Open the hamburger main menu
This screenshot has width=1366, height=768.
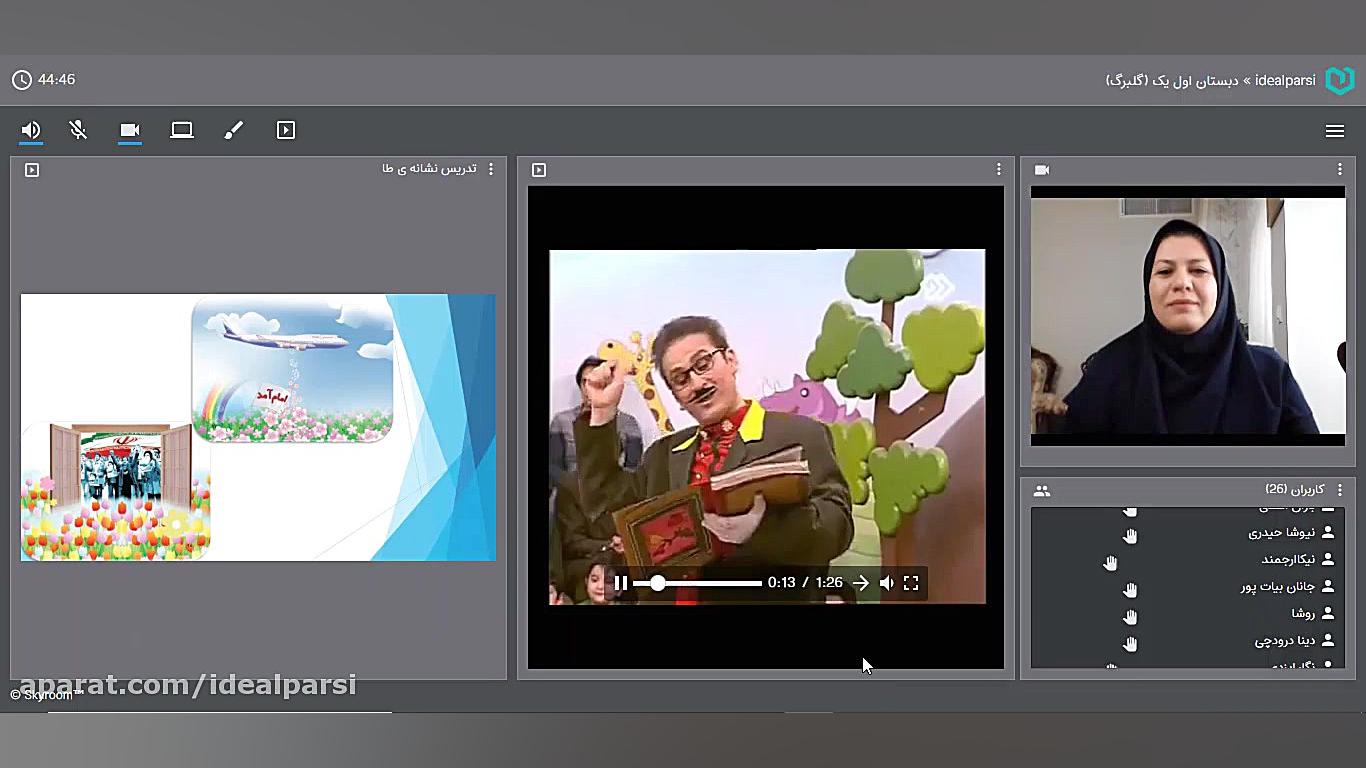point(1335,131)
